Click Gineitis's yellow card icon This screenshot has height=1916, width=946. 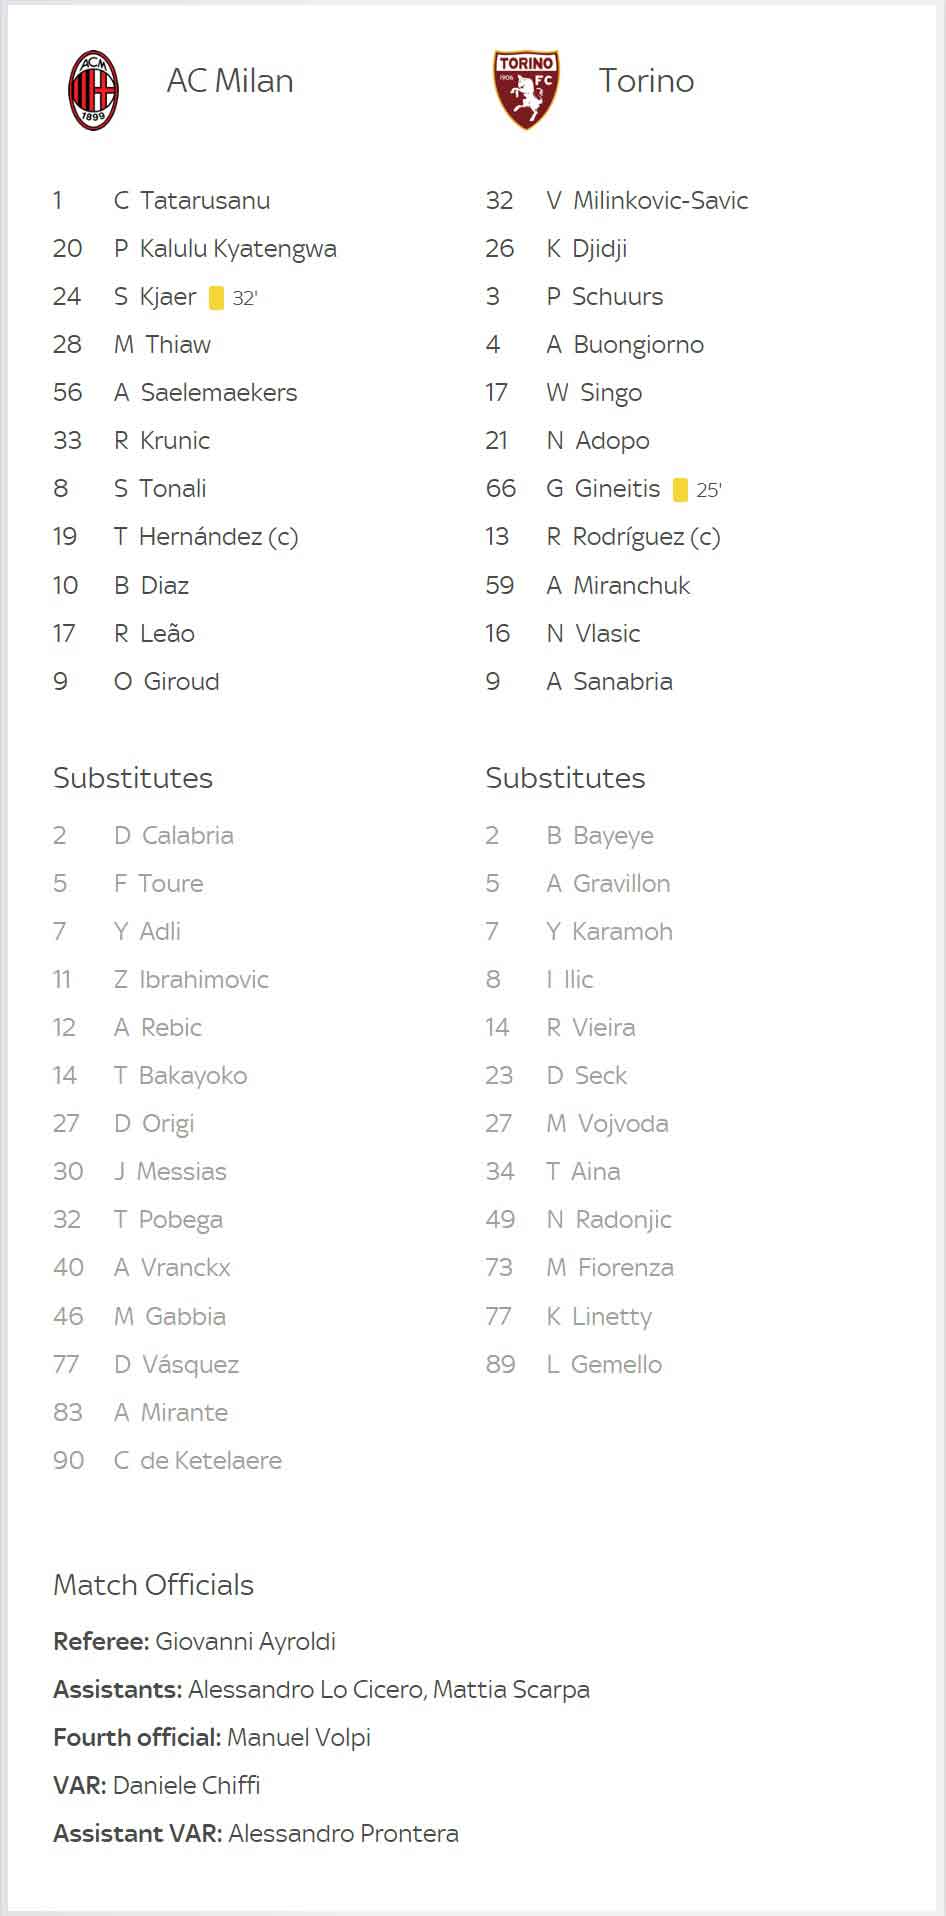click(x=681, y=490)
